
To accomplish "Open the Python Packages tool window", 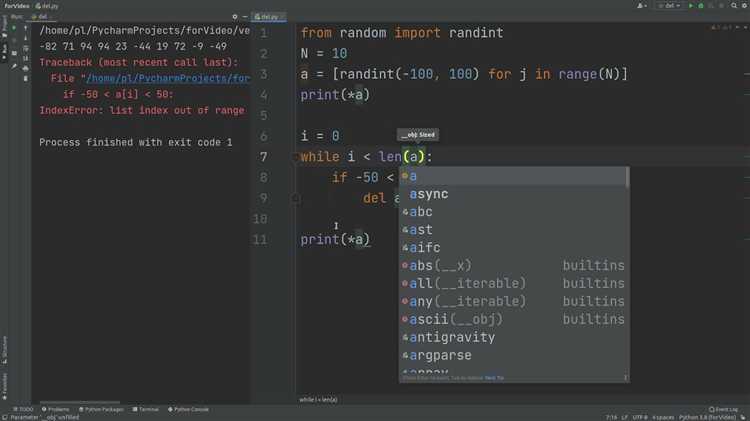I will (x=101, y=410).
